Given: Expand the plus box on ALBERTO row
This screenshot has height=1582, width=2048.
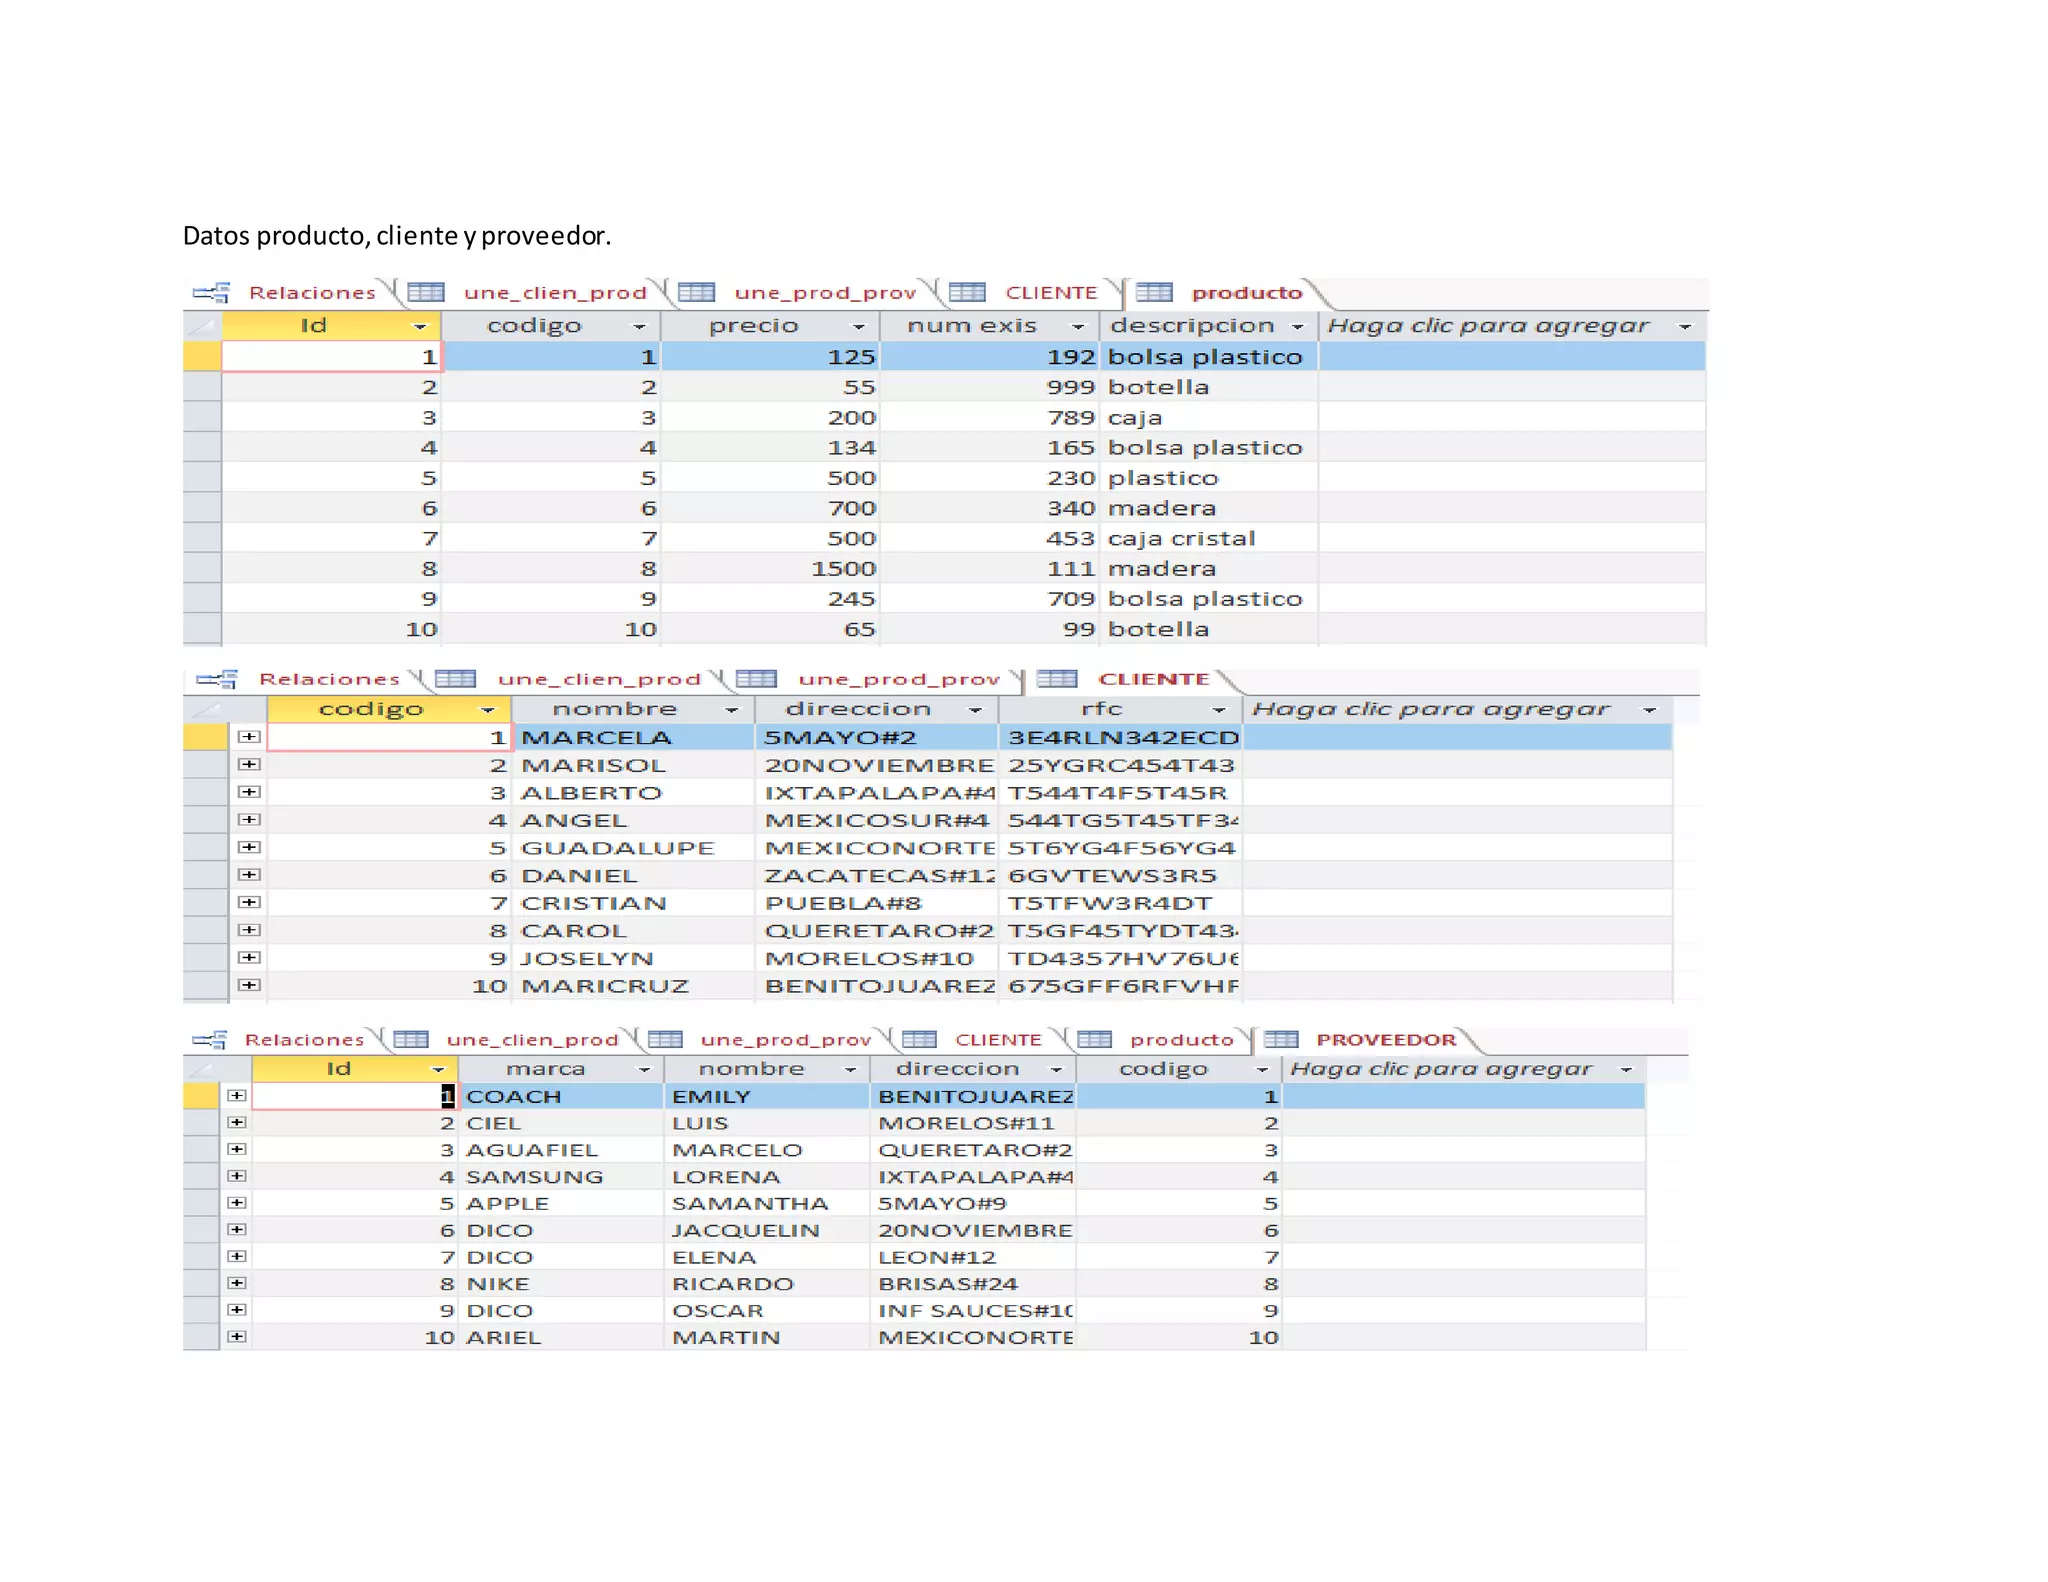Looking at the screenshot, I should click(249, 792).
